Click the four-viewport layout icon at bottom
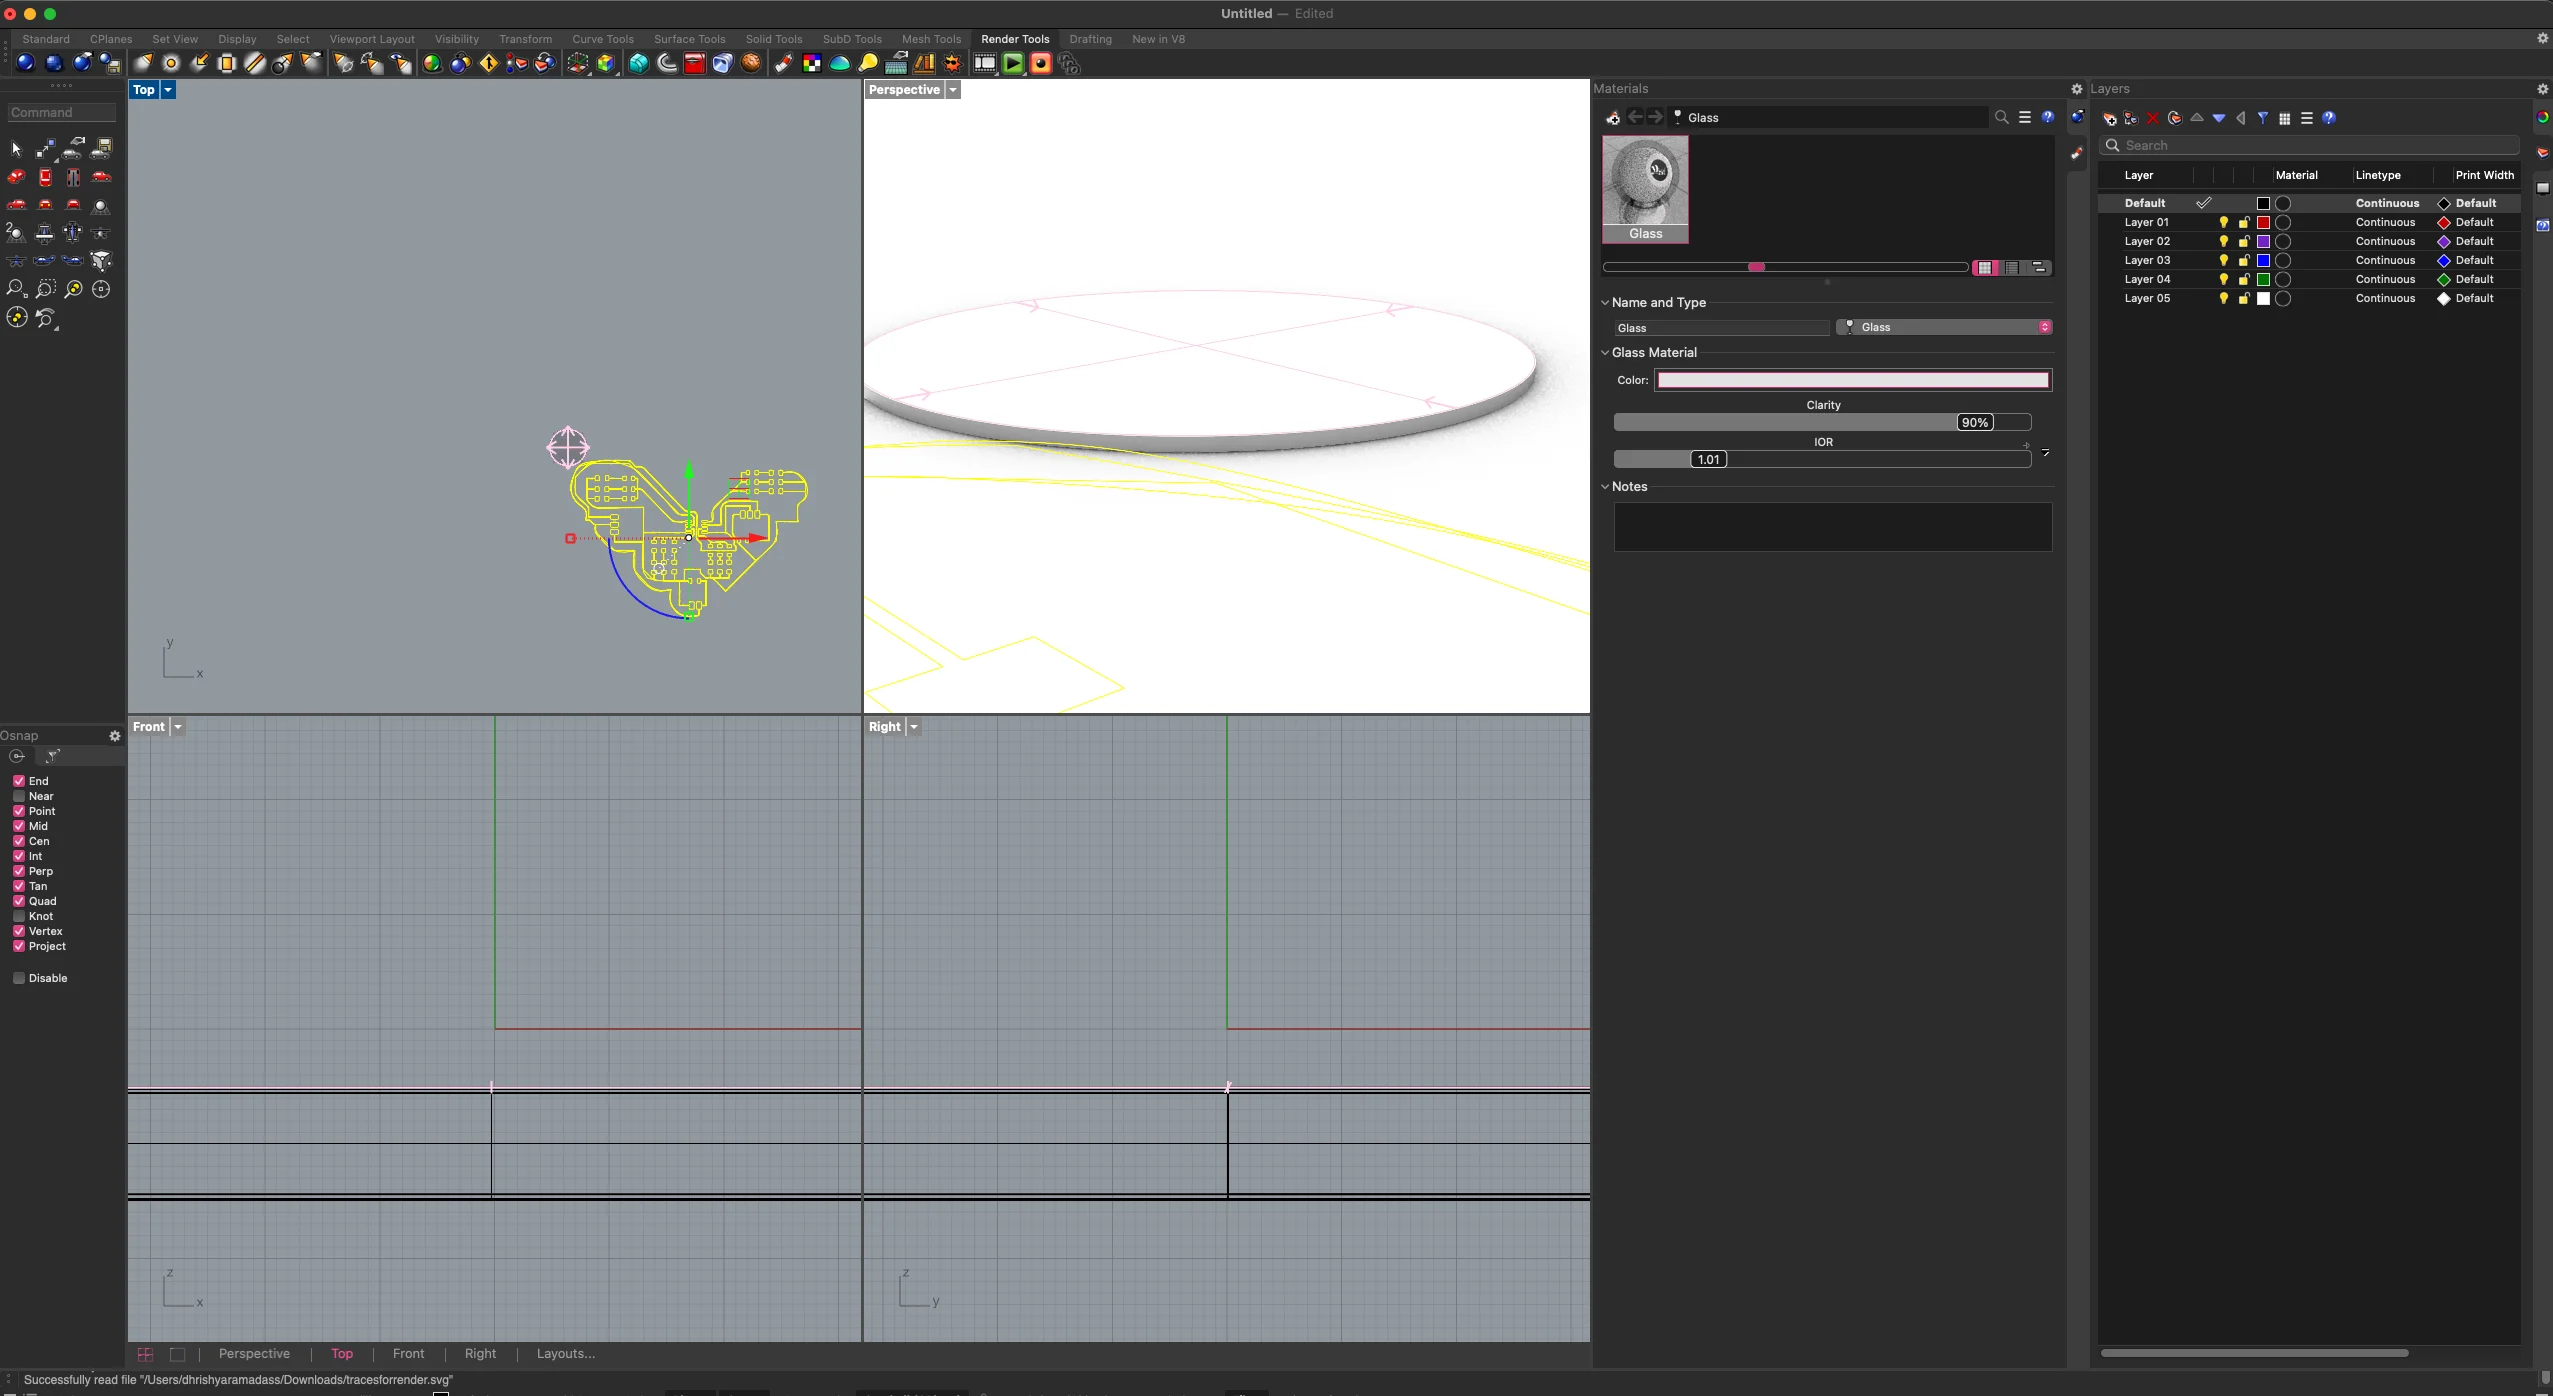The width and height of the screenshot is (2553, 1396). (145, 1354)
